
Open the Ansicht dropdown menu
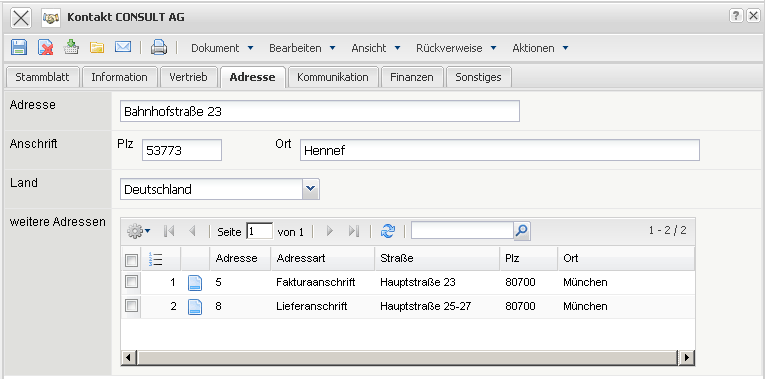(376, 48)
